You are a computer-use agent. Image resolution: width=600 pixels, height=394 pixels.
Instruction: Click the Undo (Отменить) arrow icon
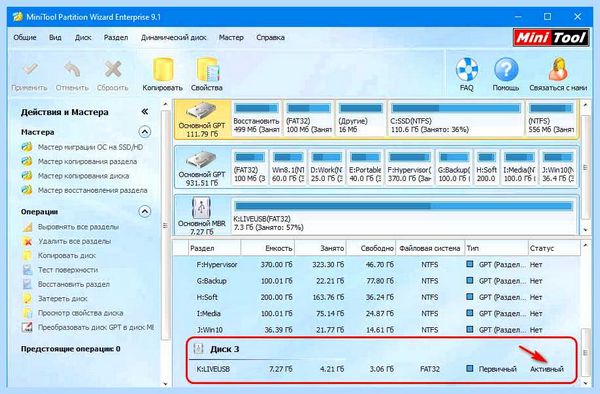(72, 70)
